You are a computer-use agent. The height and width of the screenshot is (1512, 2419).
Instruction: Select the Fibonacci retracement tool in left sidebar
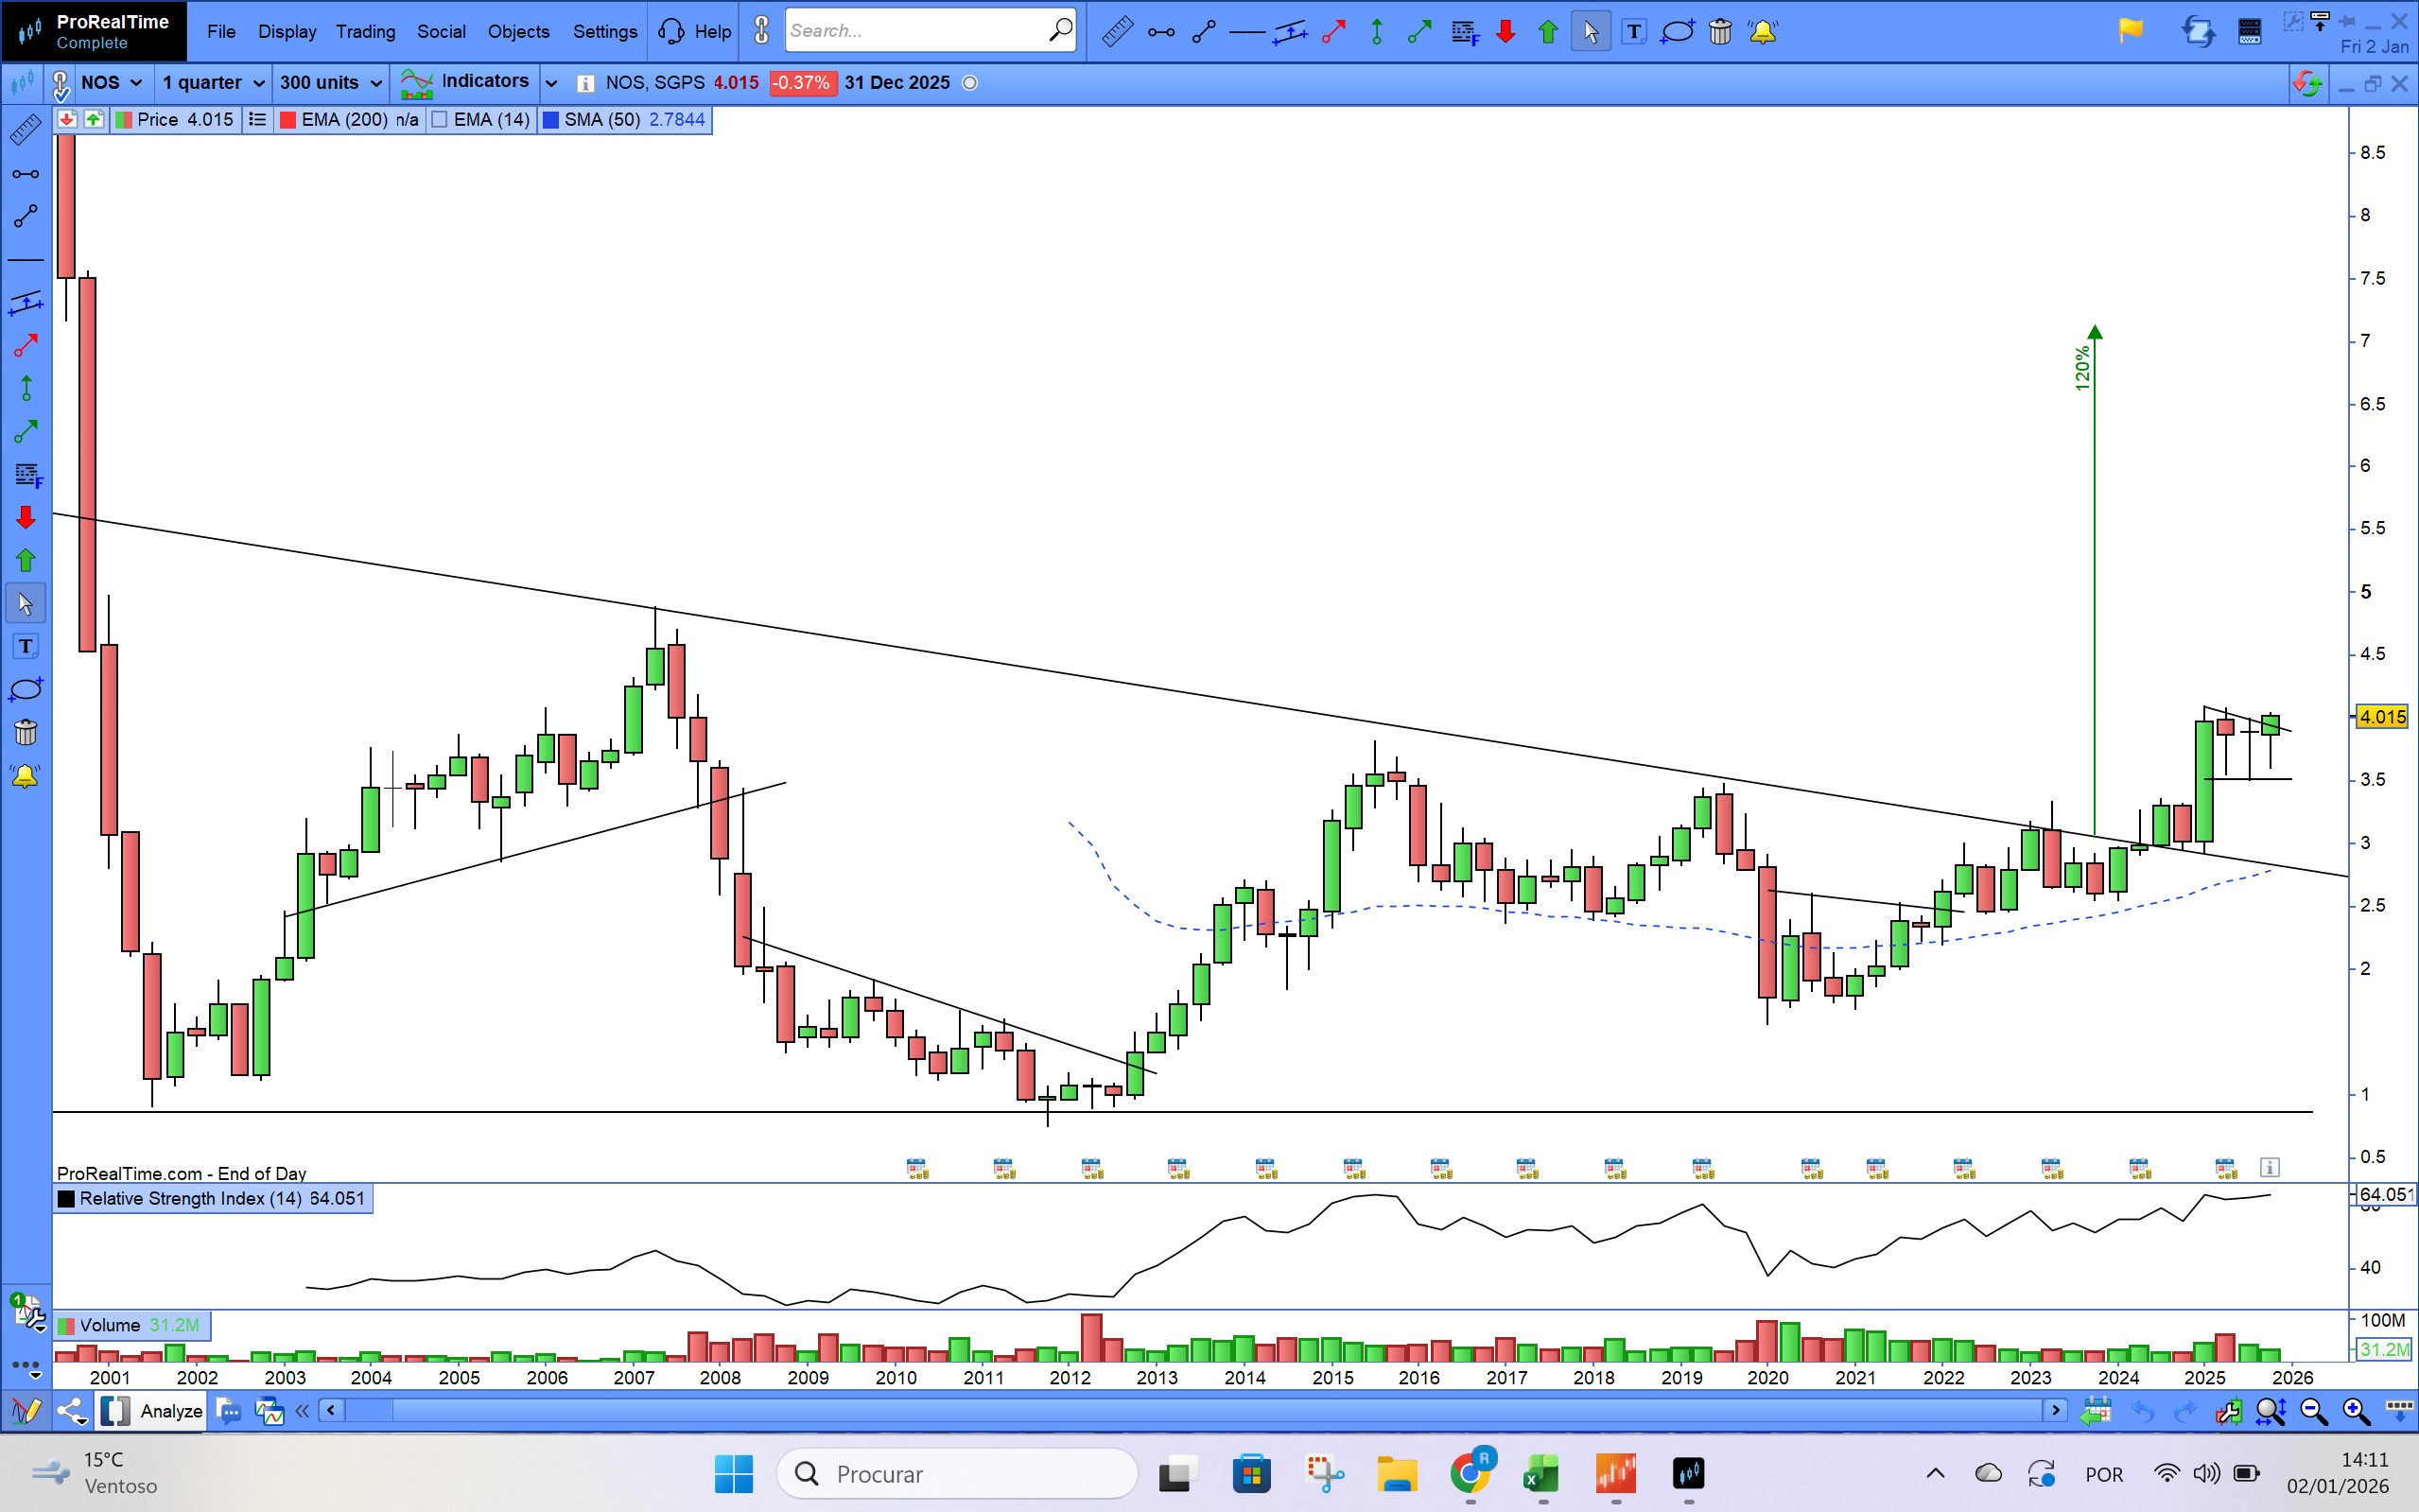coord(27,475)
